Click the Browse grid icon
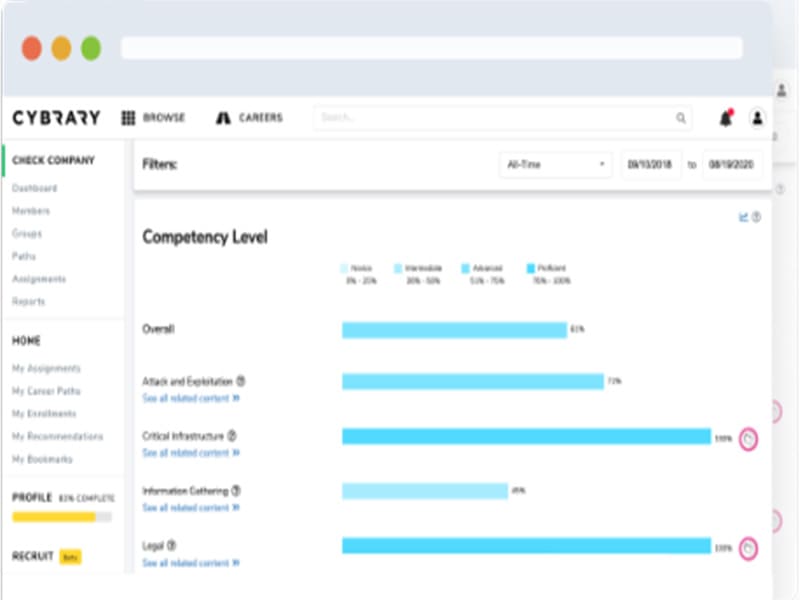 128,118
